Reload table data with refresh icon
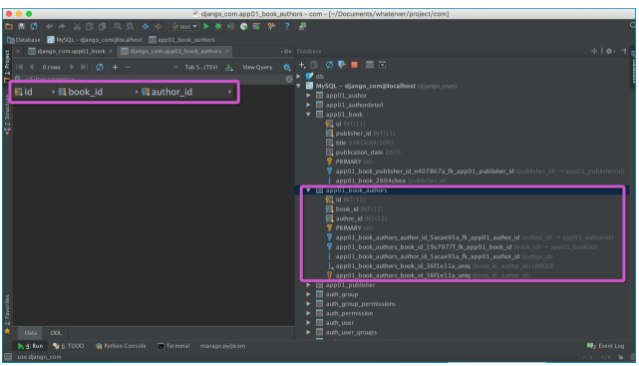 (99, 67)
